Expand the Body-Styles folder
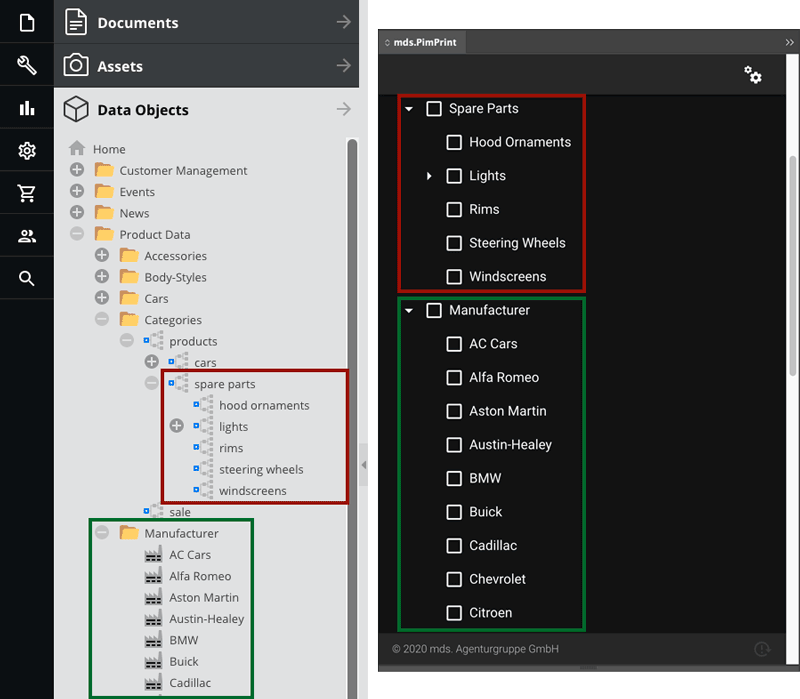Viewport: 800px width, 699px height. click(x=102, y=276)
